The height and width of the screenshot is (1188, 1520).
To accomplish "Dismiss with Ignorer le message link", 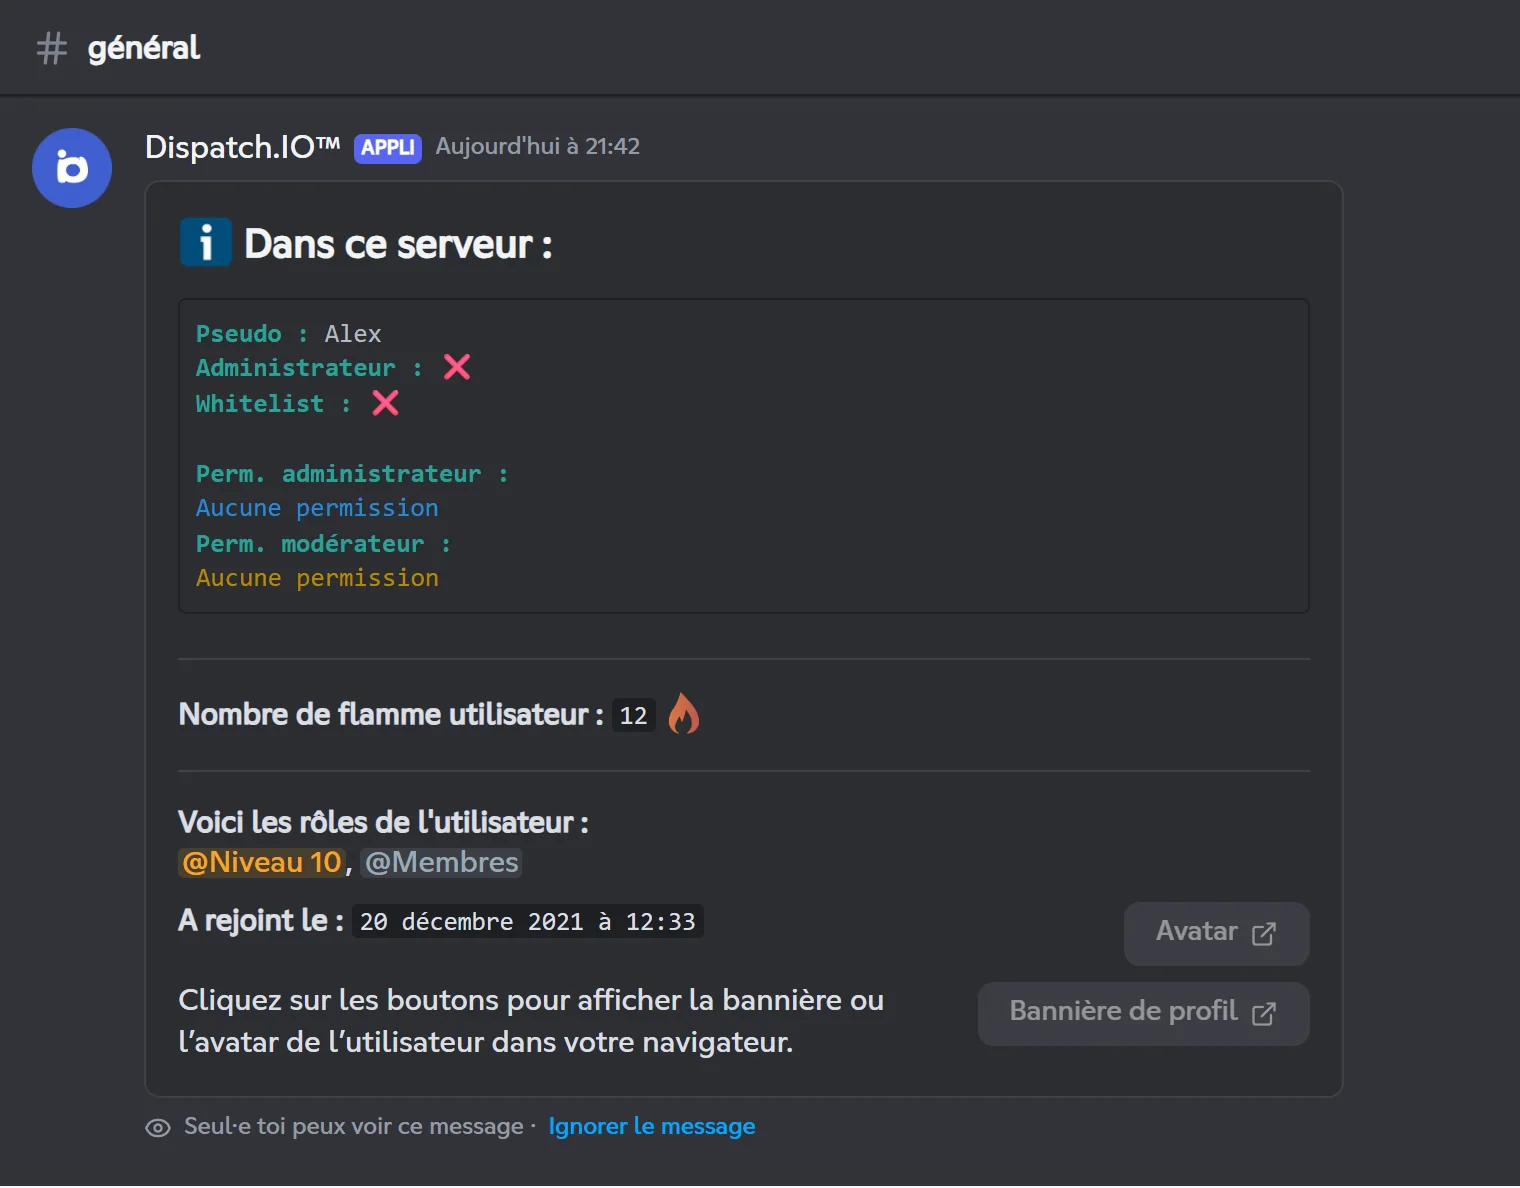I will 652,1127.
